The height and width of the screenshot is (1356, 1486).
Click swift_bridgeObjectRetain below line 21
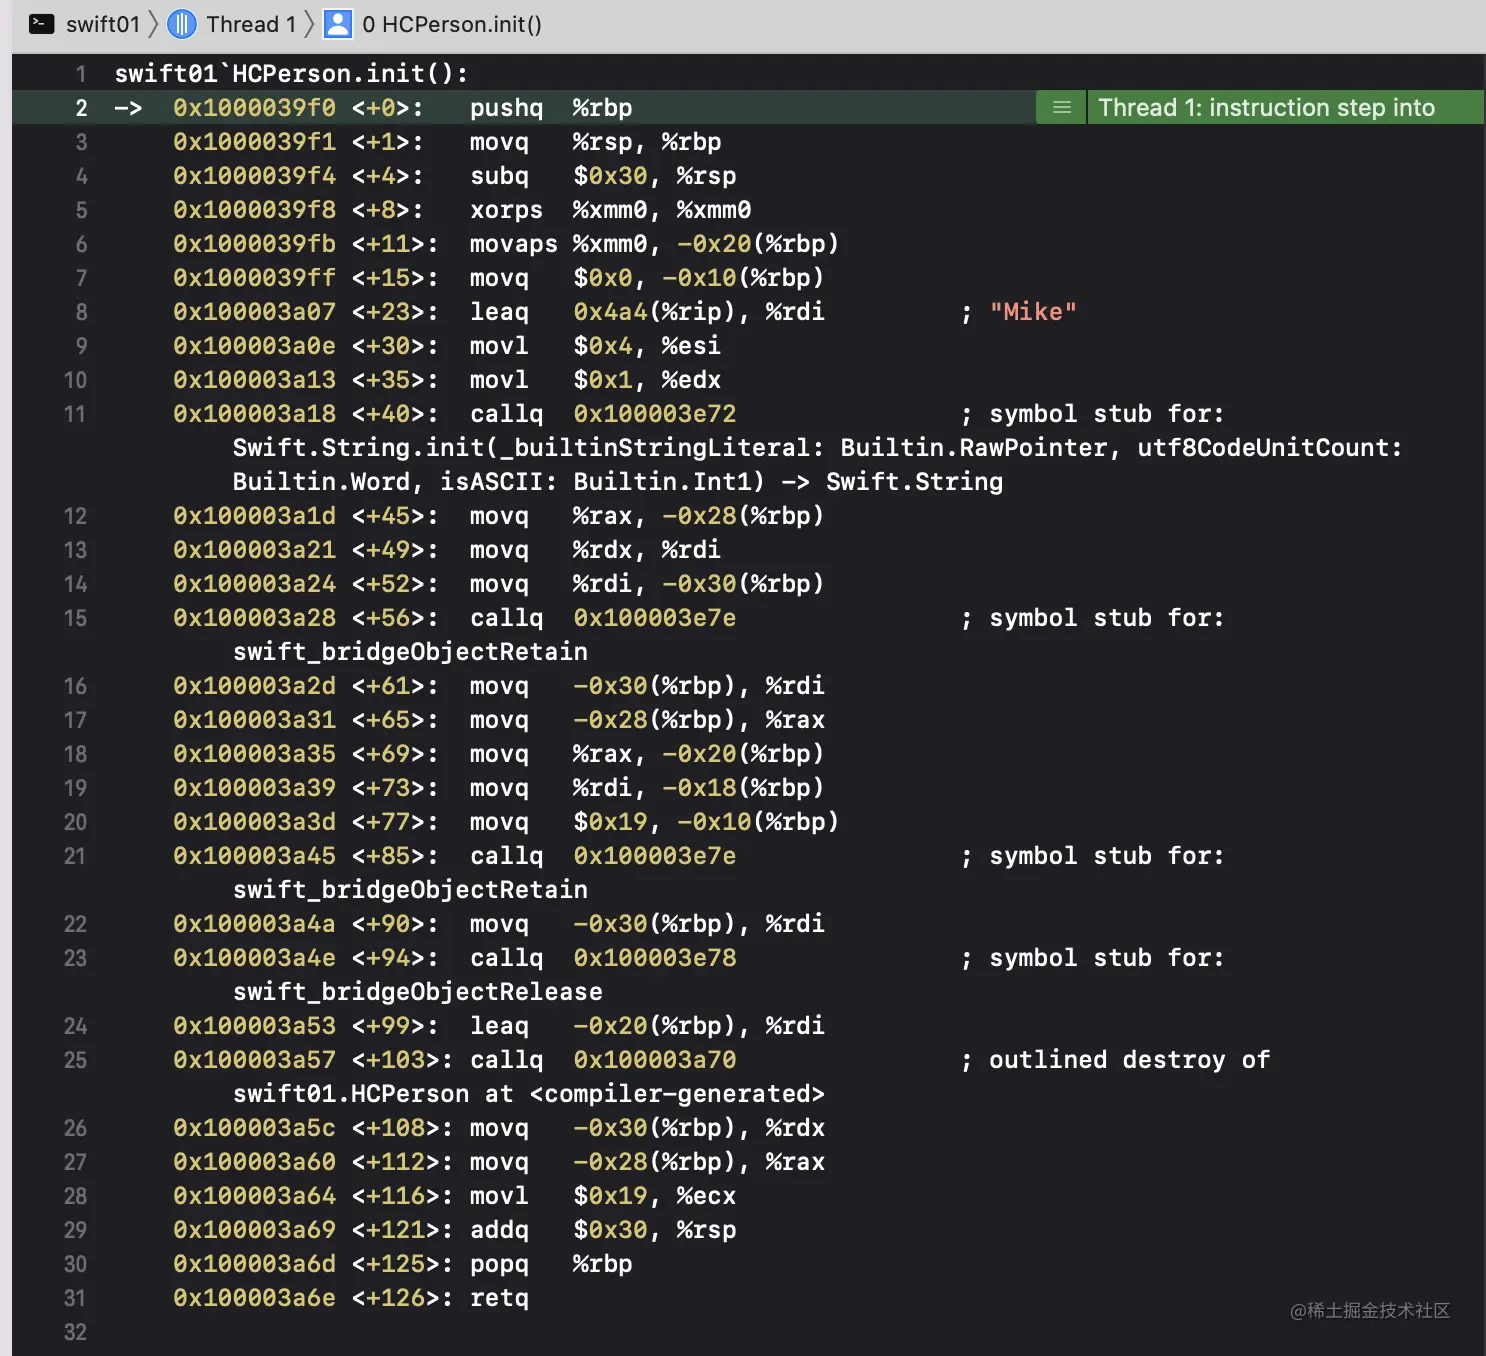[x=410, y=890]
